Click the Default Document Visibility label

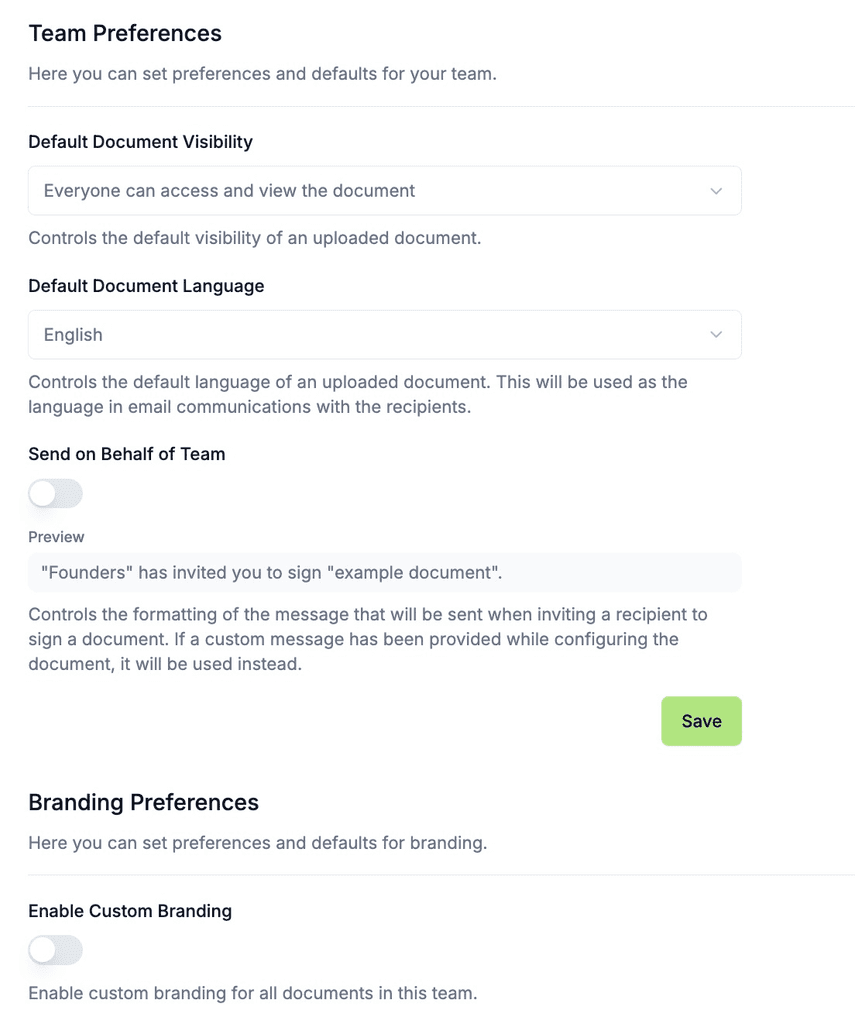(140, 142)
